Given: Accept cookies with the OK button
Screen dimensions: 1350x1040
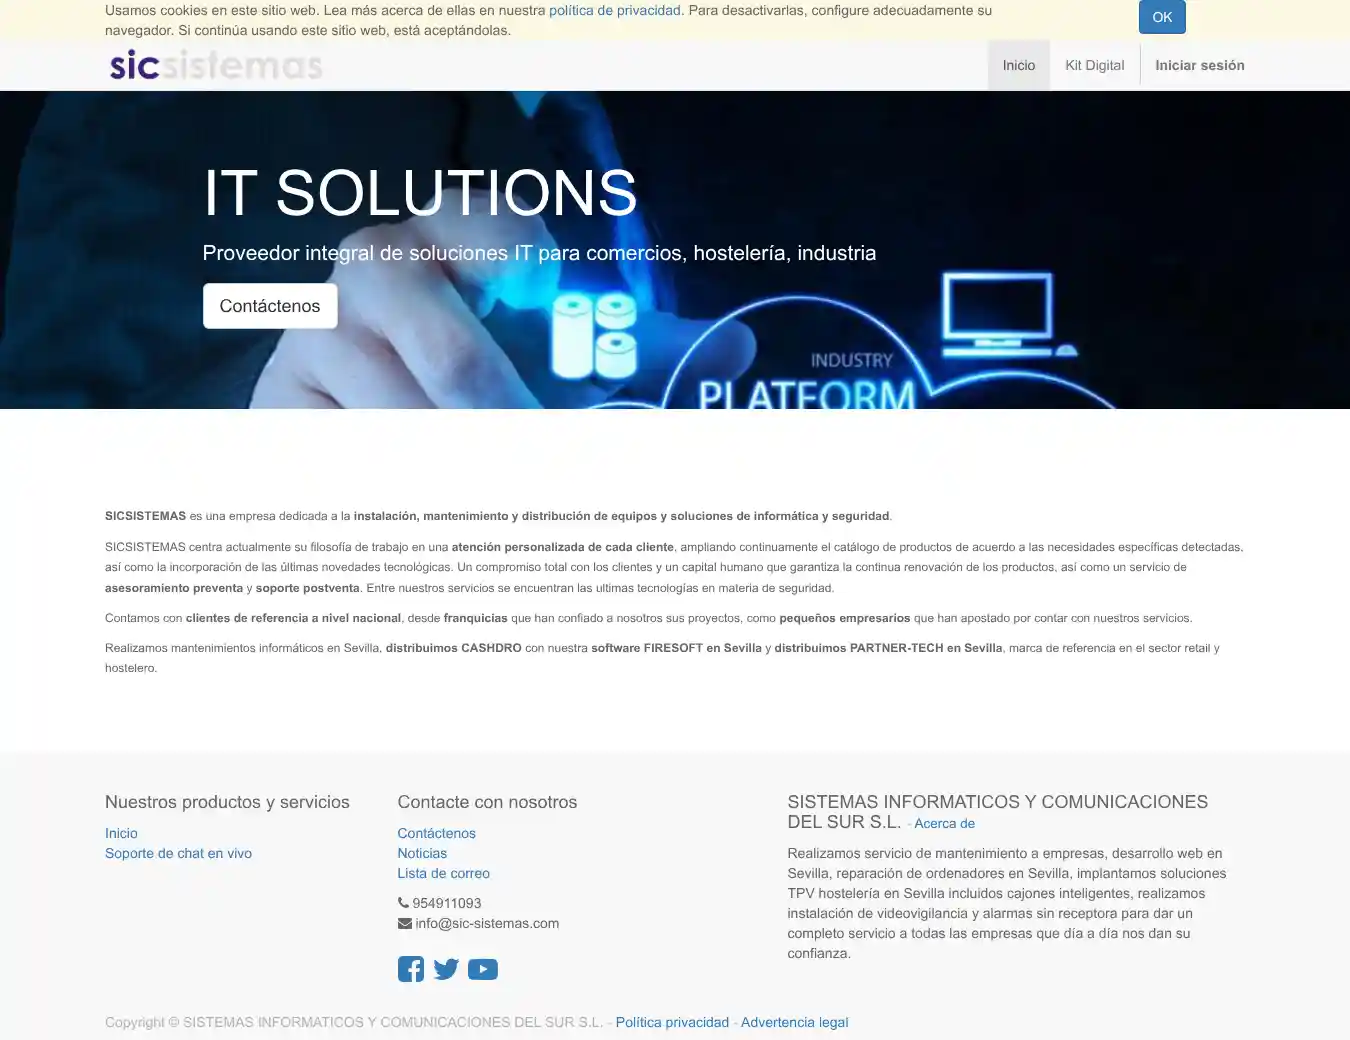Looking at the screenshot, I should coord(1161,17).
